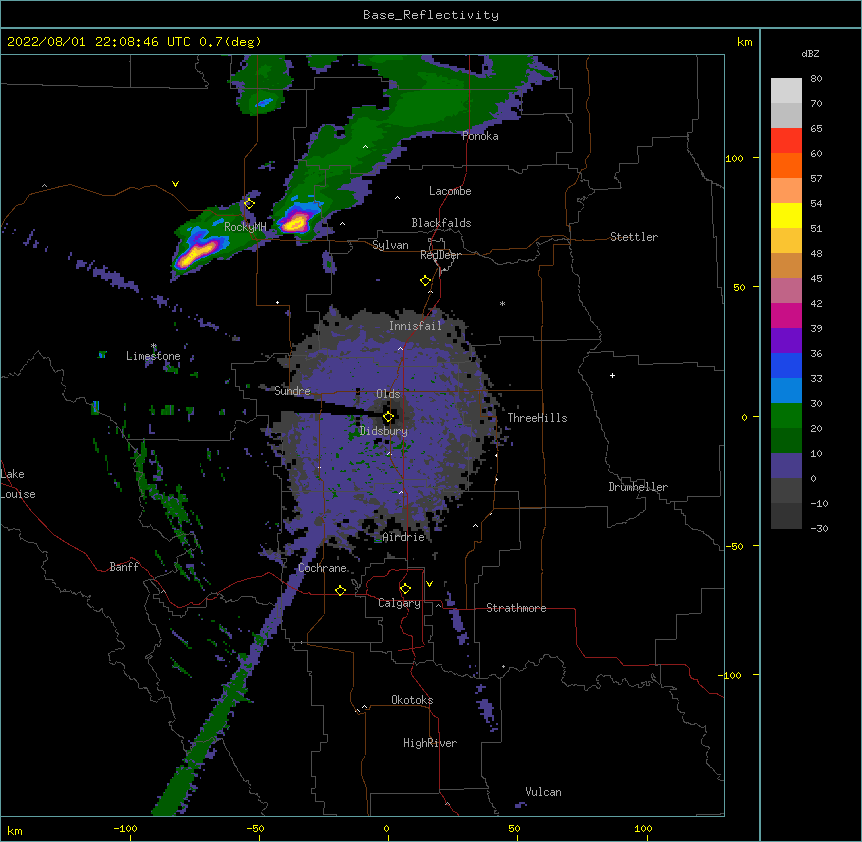862x842 pixels.
Task: Click the -30 value on dBZ legend
Action: (x=819, y=528)
